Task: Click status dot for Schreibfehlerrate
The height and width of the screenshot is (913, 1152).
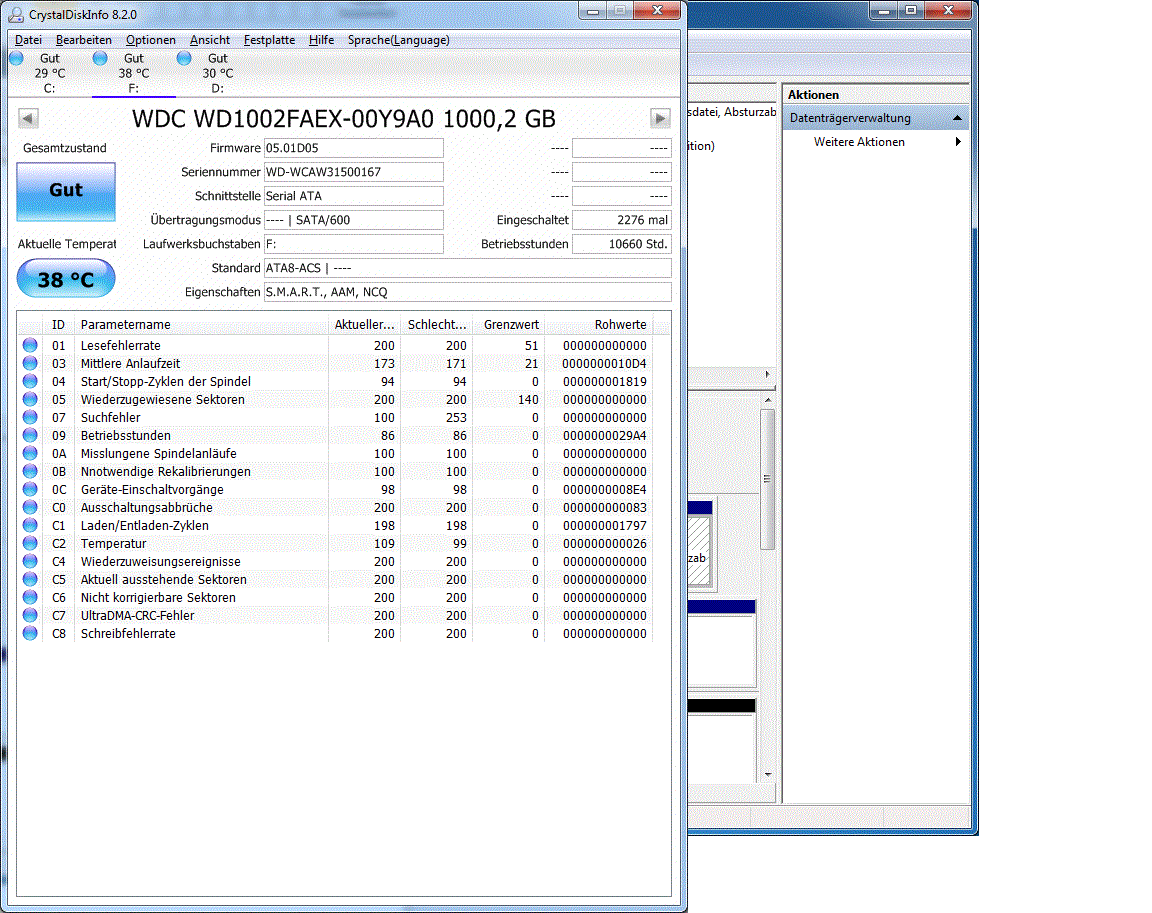Action: [30, 633]
